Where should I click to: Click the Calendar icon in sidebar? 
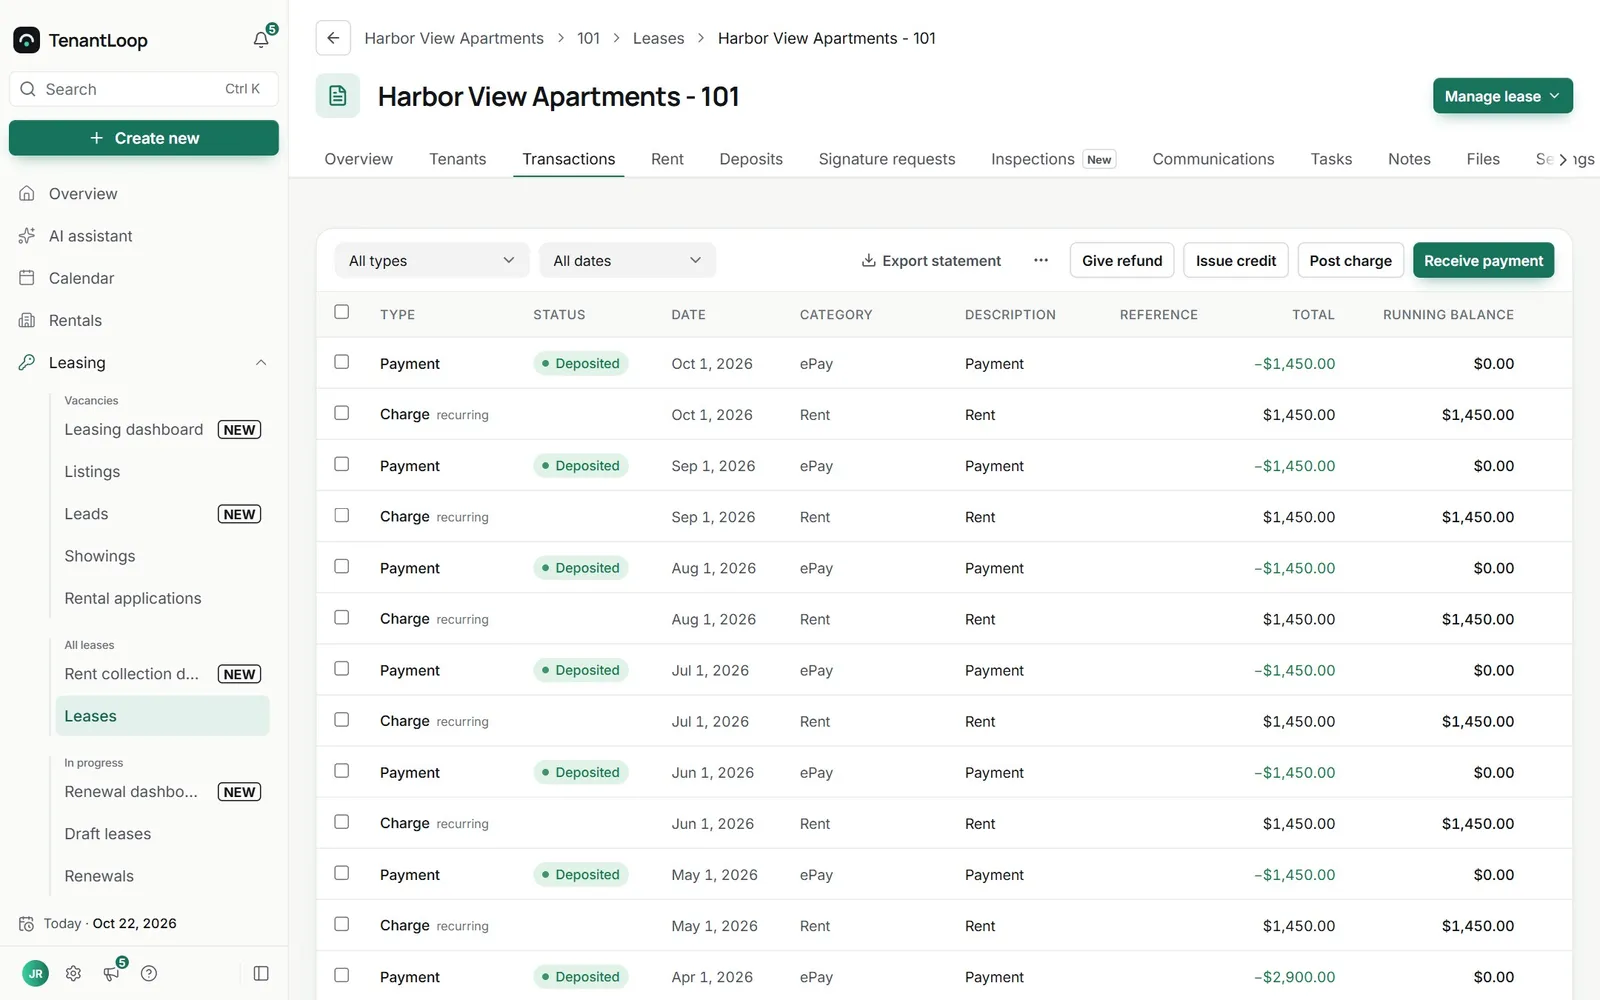pyautogui.click(x=27, y=278)
